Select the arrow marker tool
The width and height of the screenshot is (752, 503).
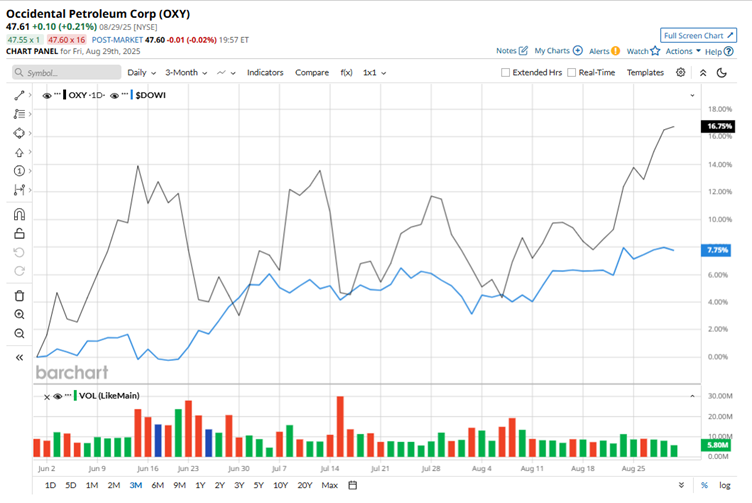[x=19, y=152]
